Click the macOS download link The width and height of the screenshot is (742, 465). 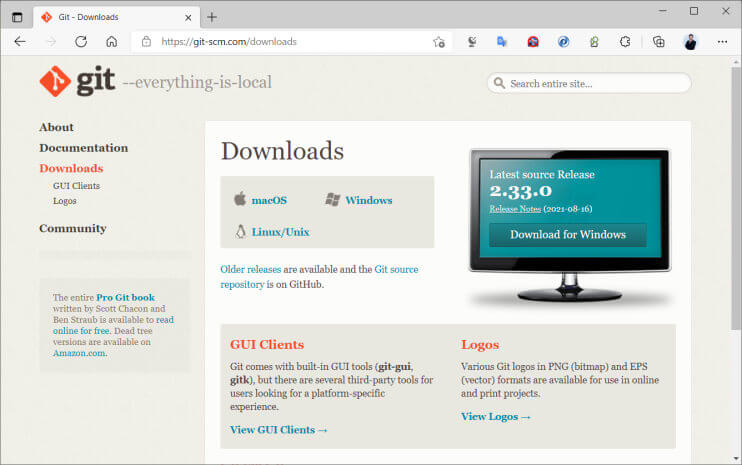[269, 200]
